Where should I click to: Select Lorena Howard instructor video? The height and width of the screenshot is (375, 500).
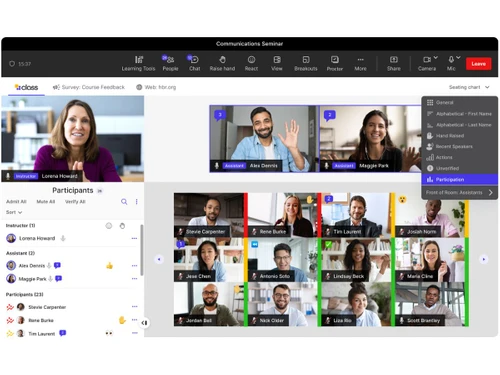tap(73, 139)
